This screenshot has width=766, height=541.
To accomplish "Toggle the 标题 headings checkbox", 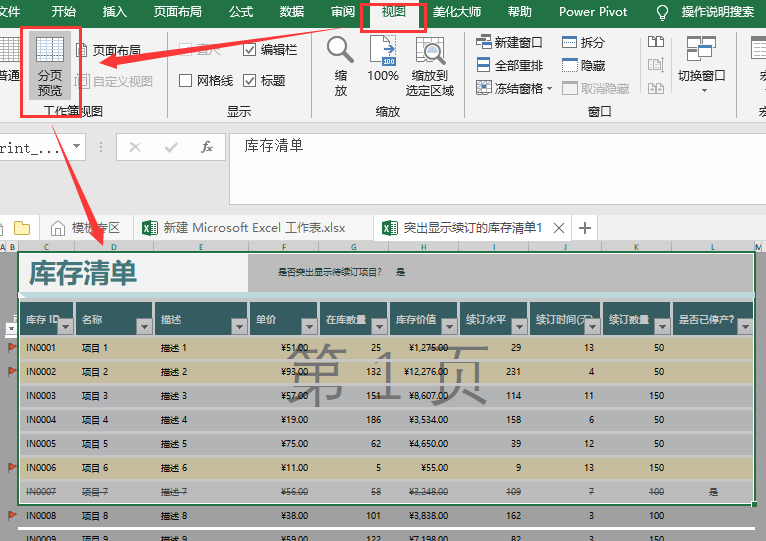I will pyautogui.click(x=249, y=81).
